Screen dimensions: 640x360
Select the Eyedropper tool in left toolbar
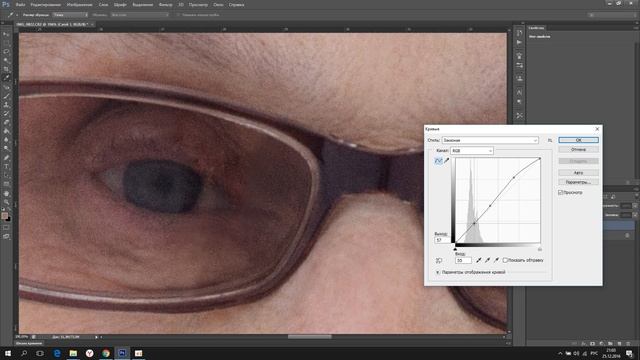(x=6, y=78)
